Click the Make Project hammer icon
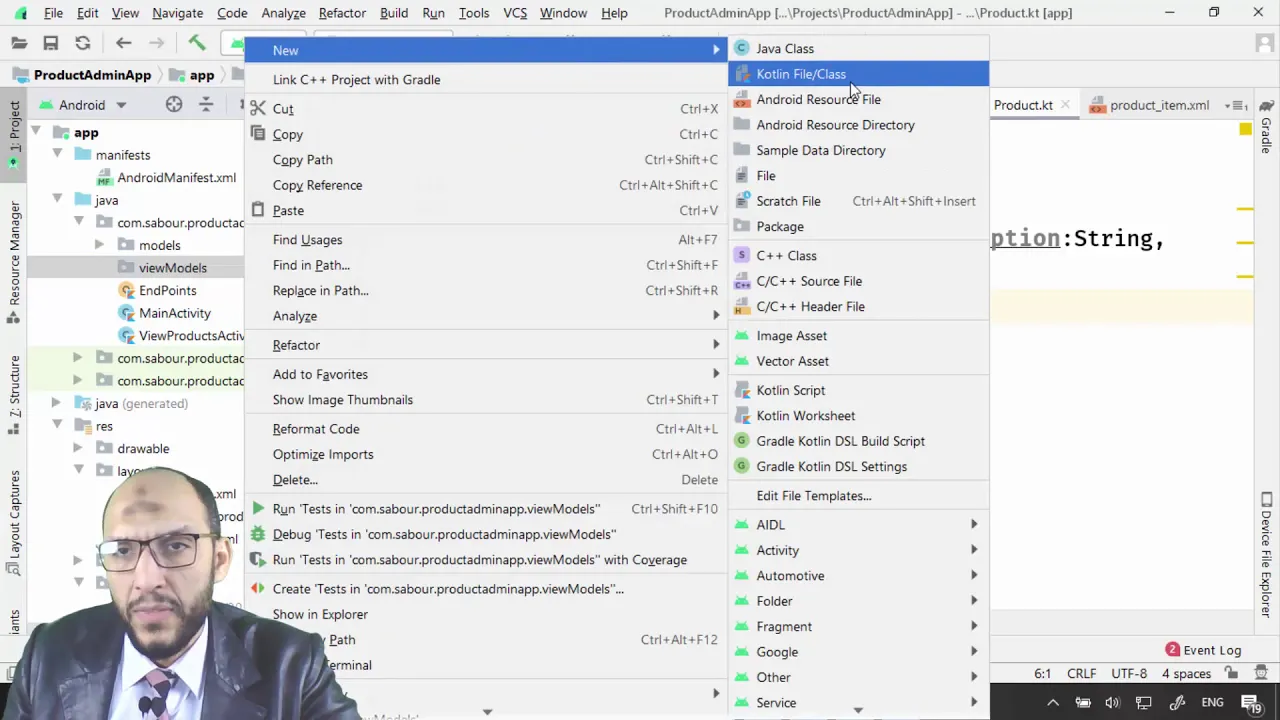Screen dimensions: 1280x720 197,43
